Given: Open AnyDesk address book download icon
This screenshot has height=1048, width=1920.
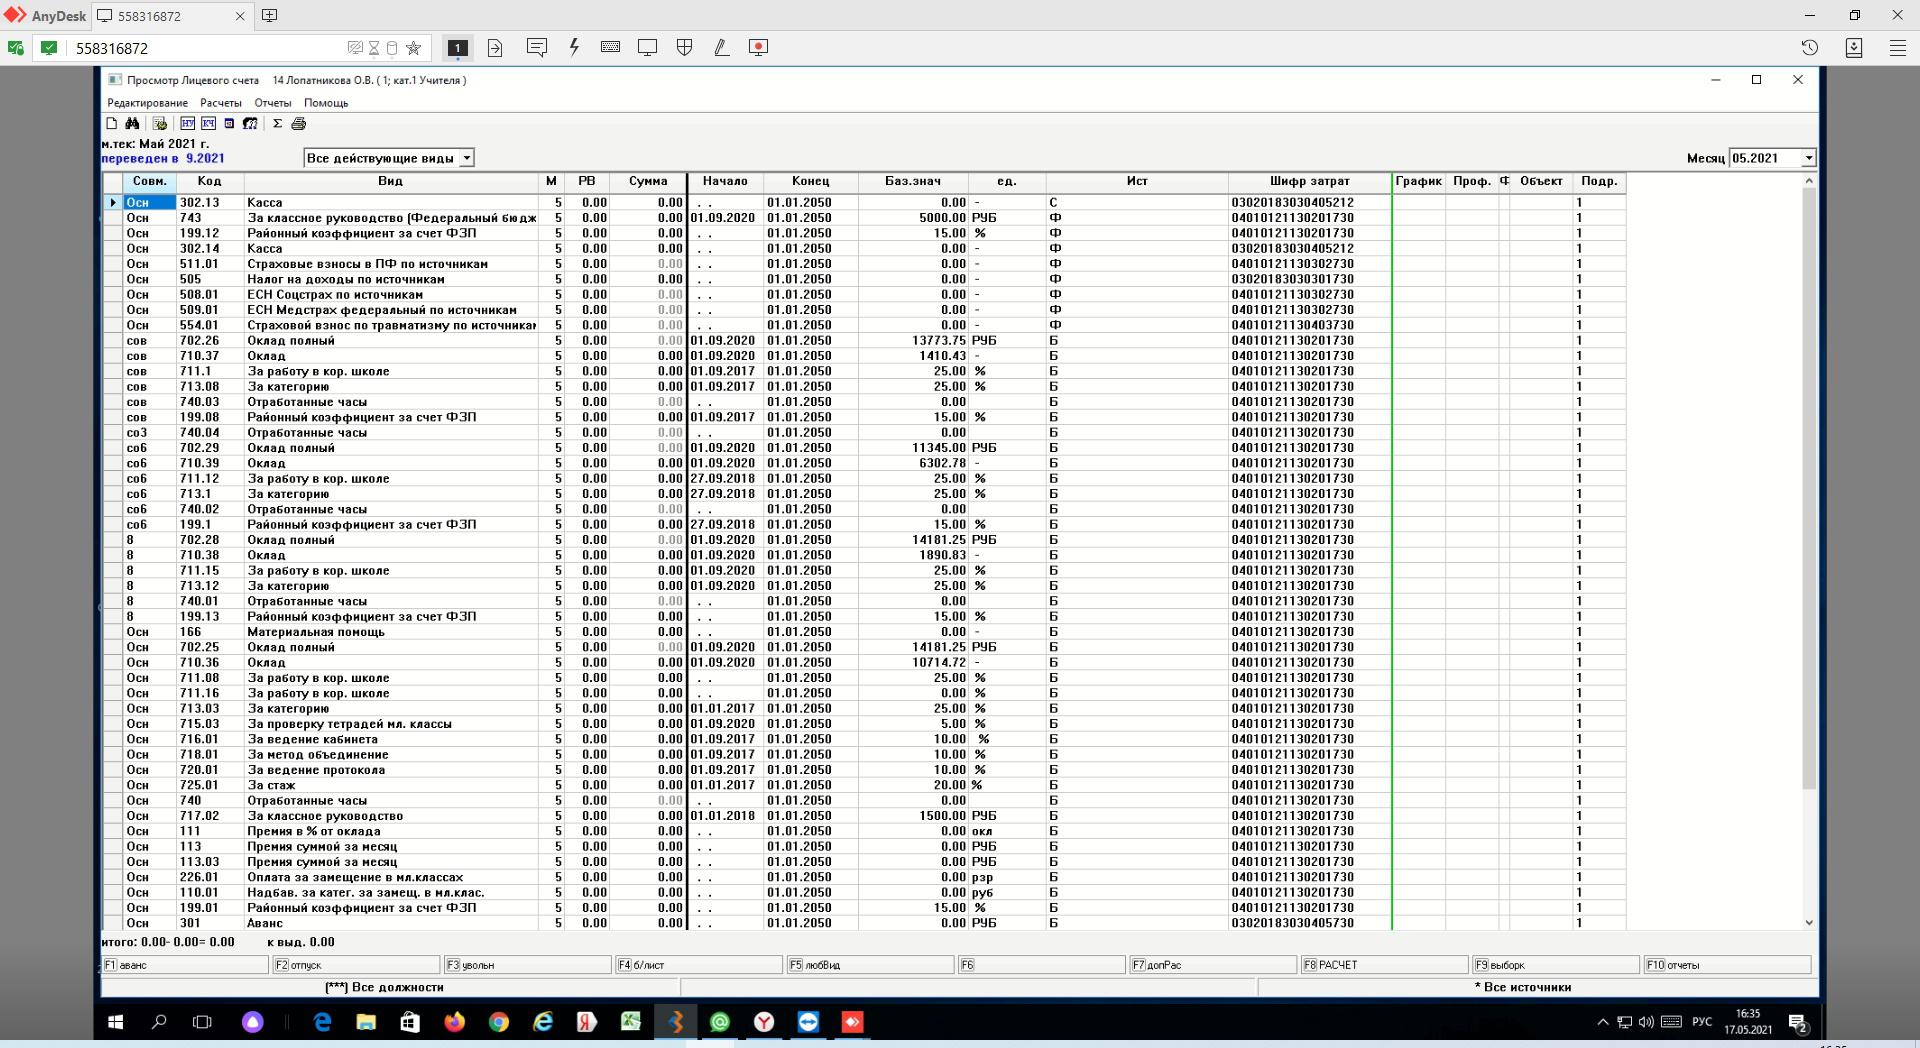Looking at the screenshot, I should point(1853,47).
